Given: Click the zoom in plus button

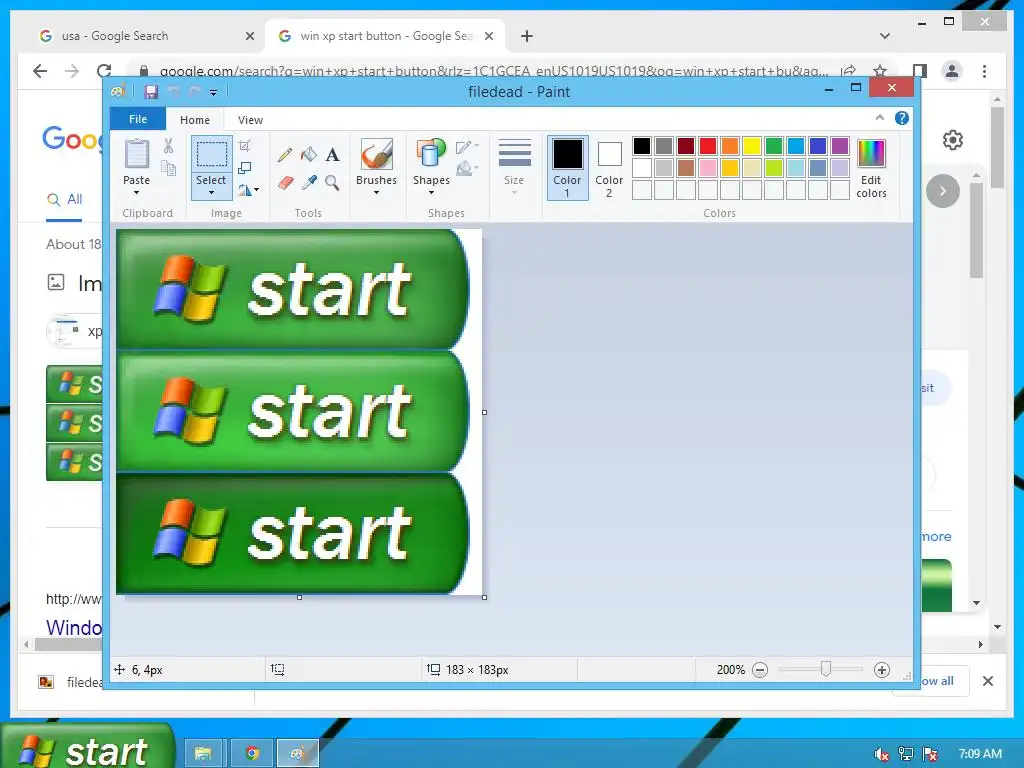Looking at the screenshot, I should tap(882, 669).
